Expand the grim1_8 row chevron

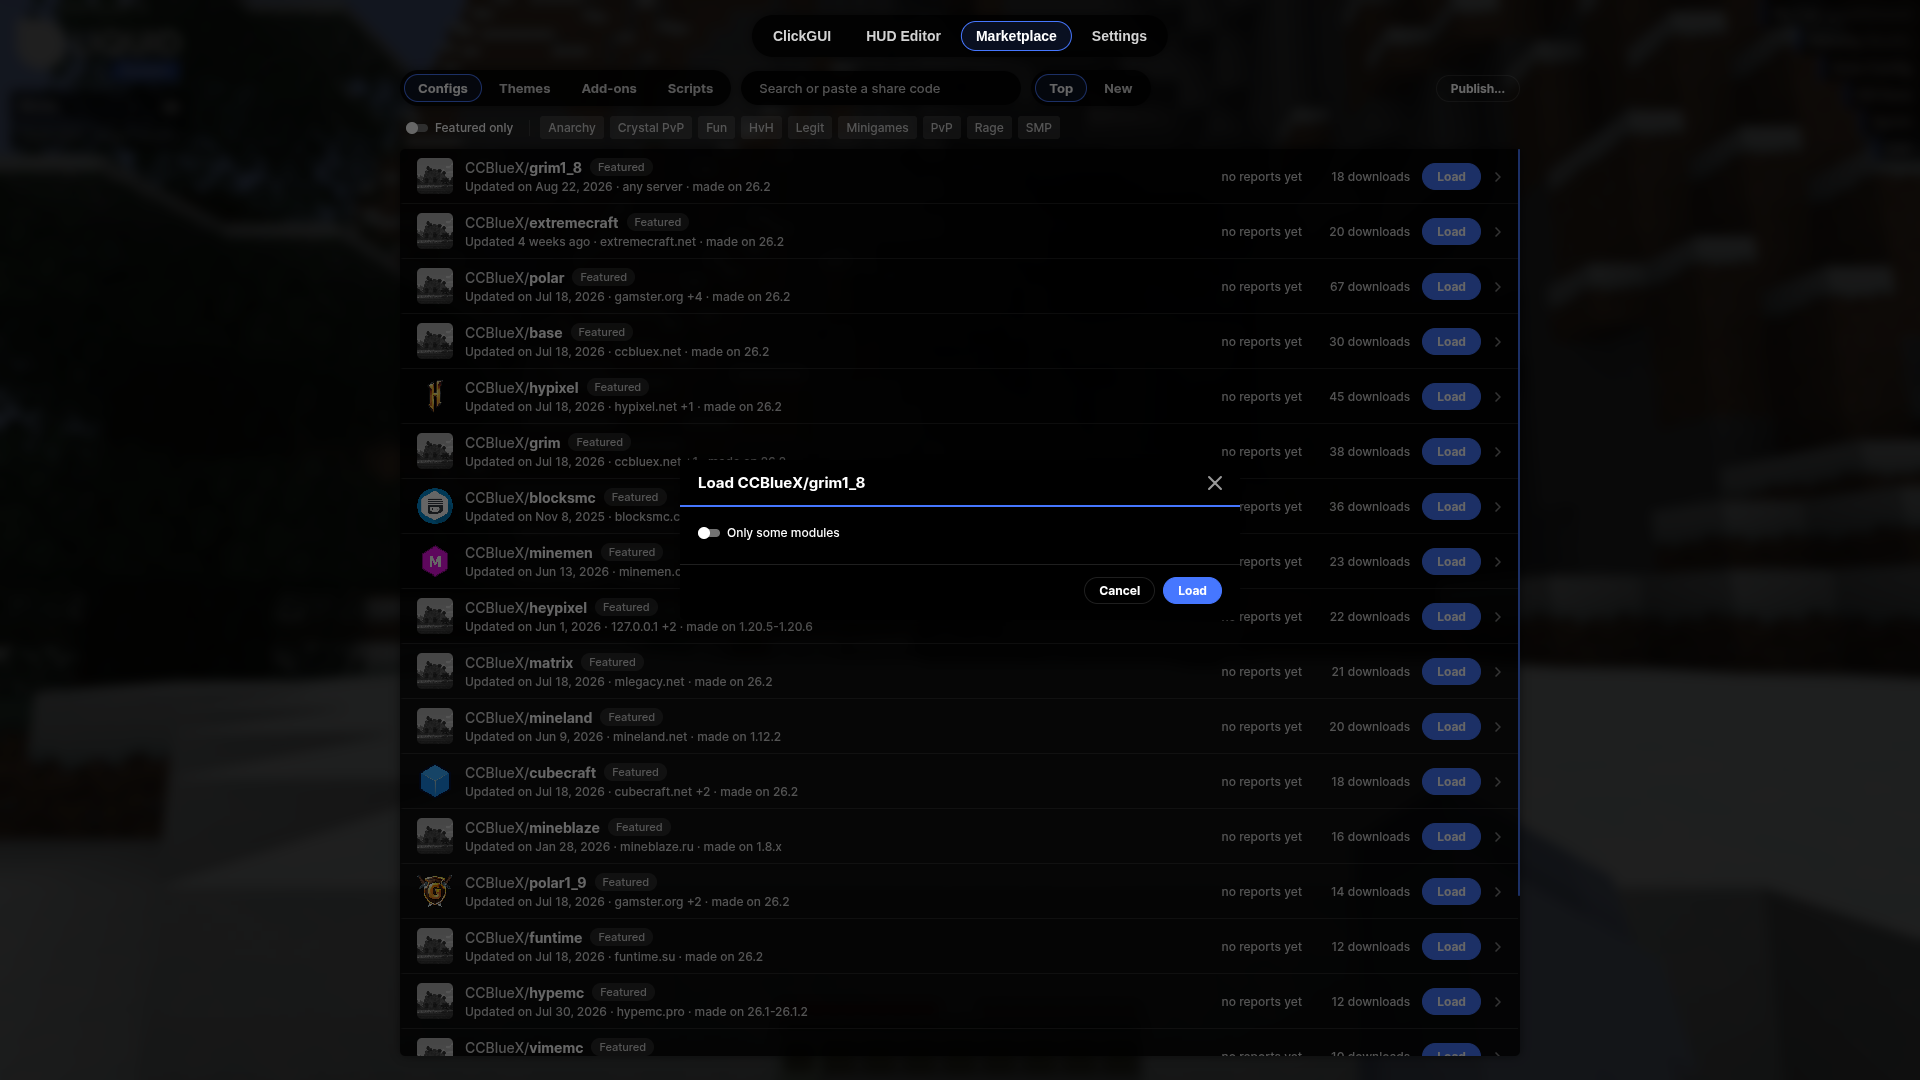click(1498, 177)
